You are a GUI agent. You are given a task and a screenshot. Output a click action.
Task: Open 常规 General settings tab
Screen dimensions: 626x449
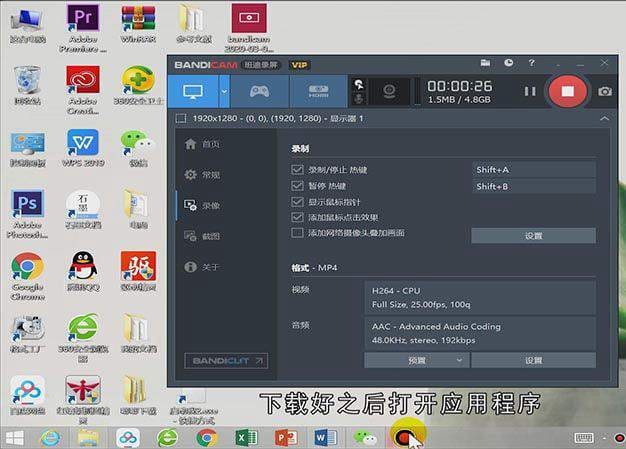click(203, 175)
